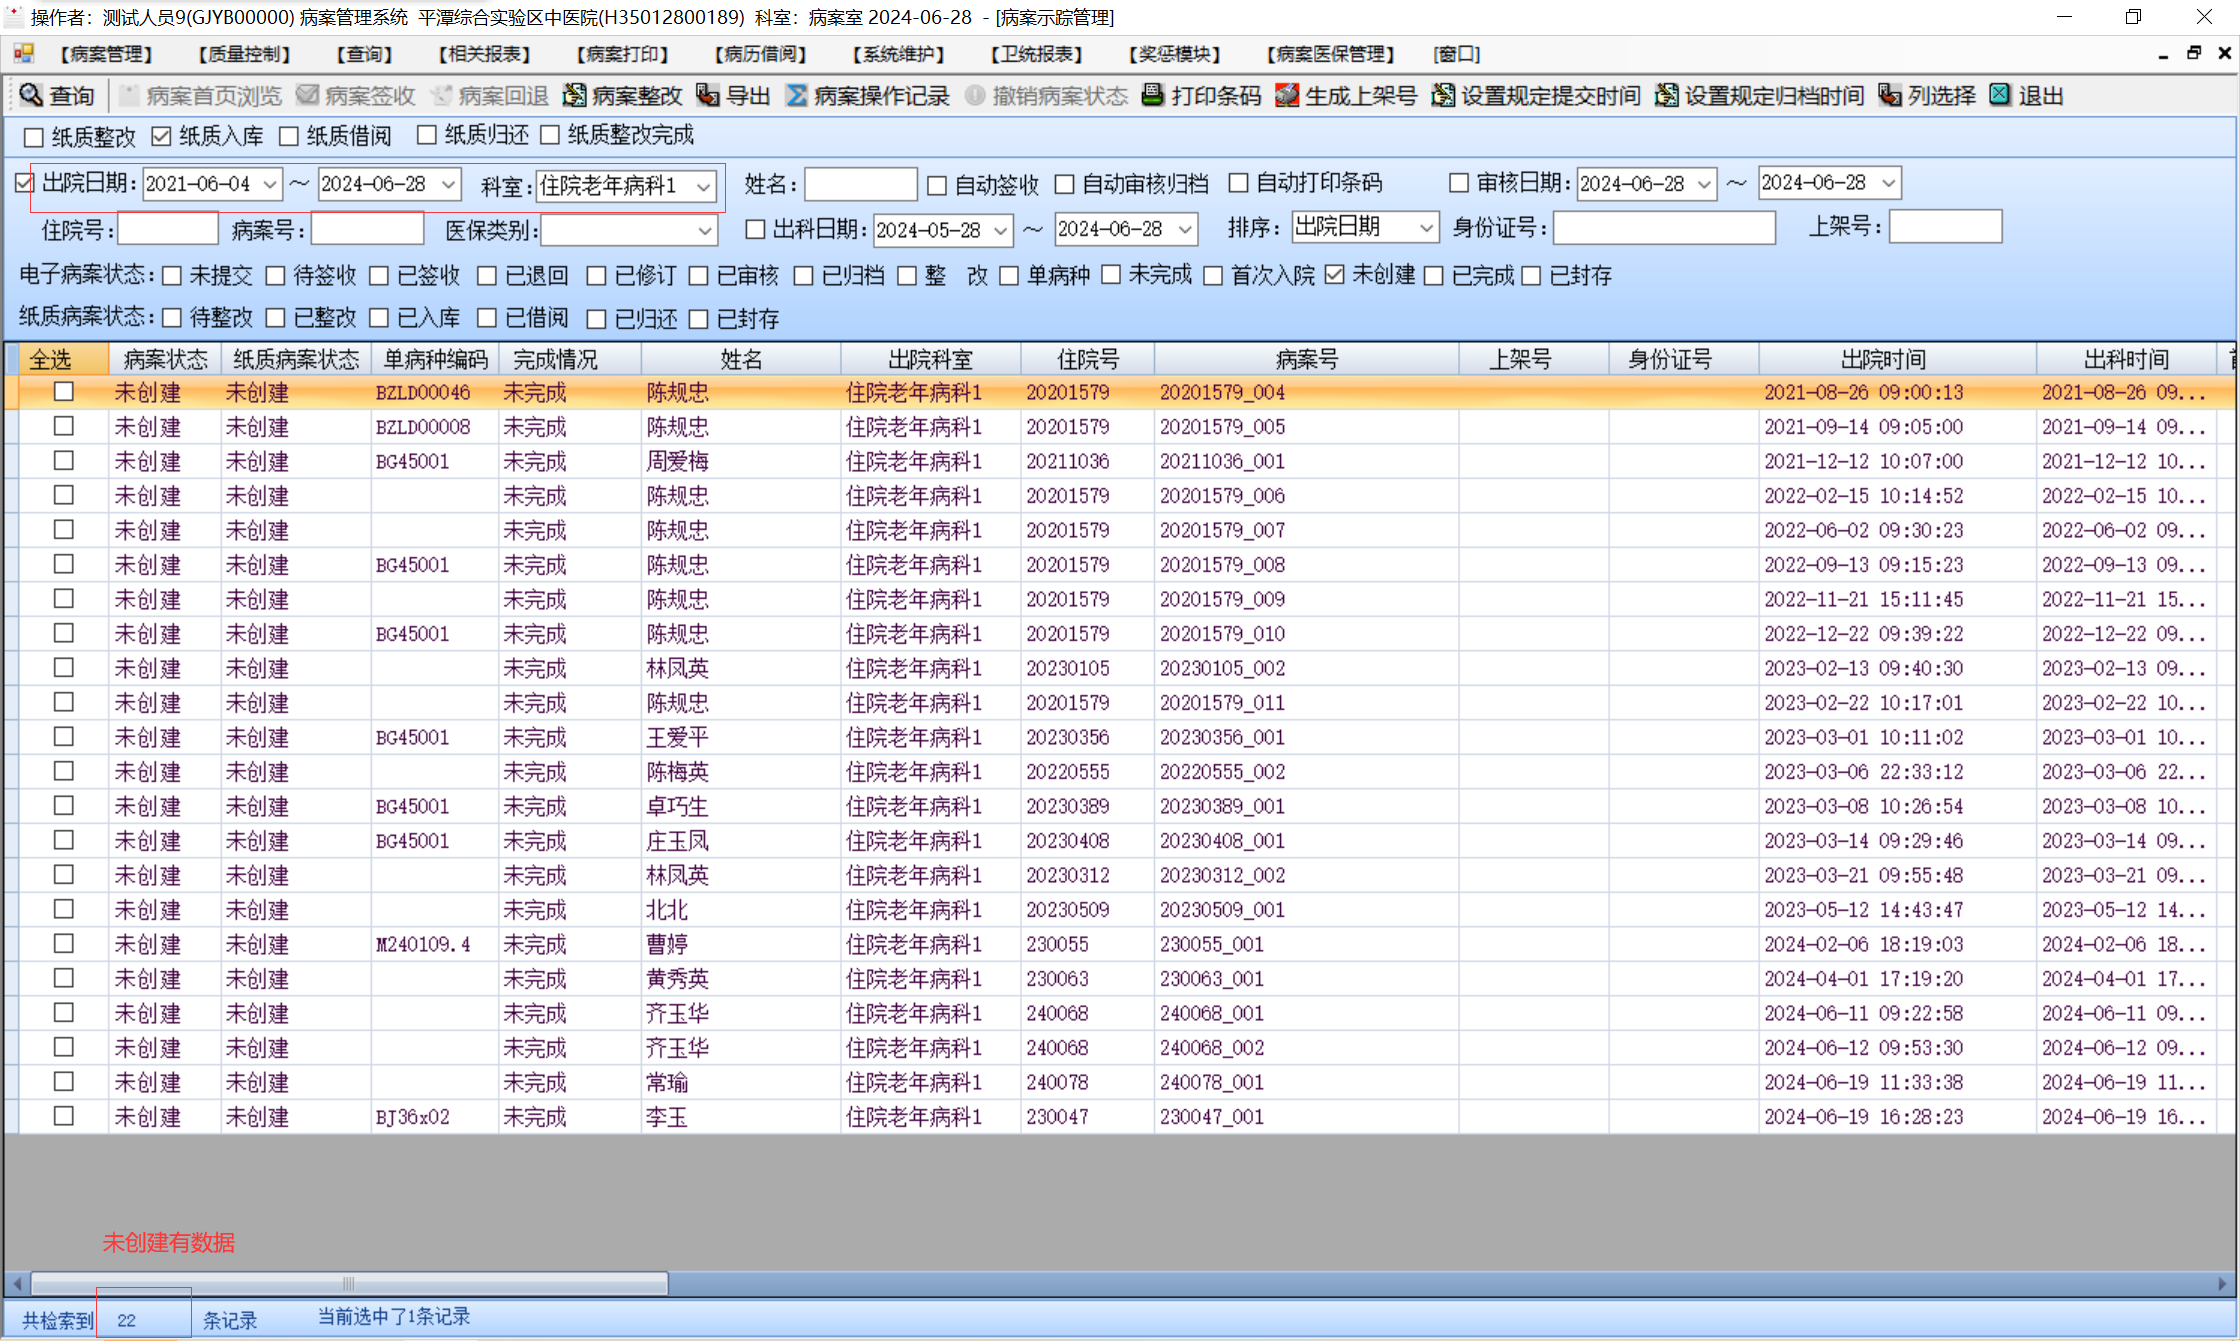Click the 设置规定提交时间 icon
2240x1341 pixels.
click(x=1443, y=95)
